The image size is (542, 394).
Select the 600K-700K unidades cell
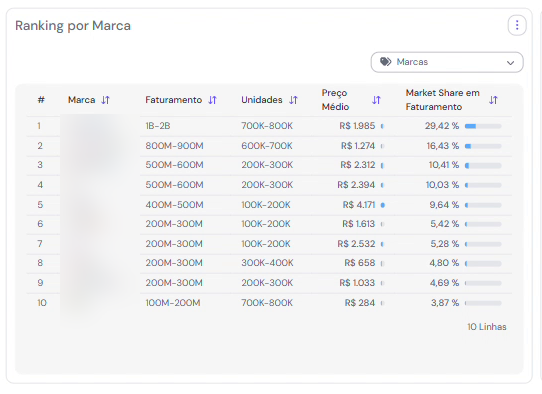(x=267, y=146)
